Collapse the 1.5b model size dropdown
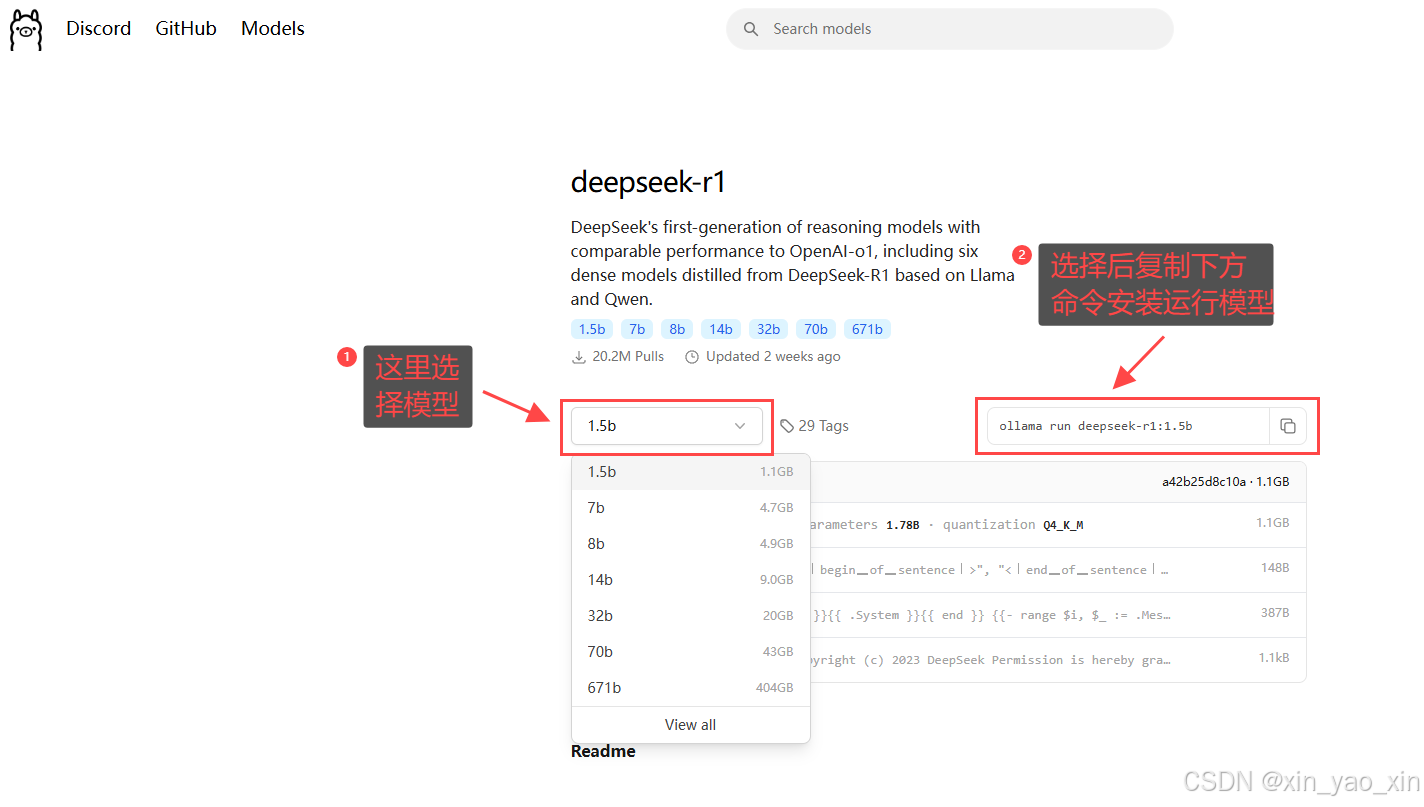Viewport: 1424px width, 807px height. [x=667, y=426]
